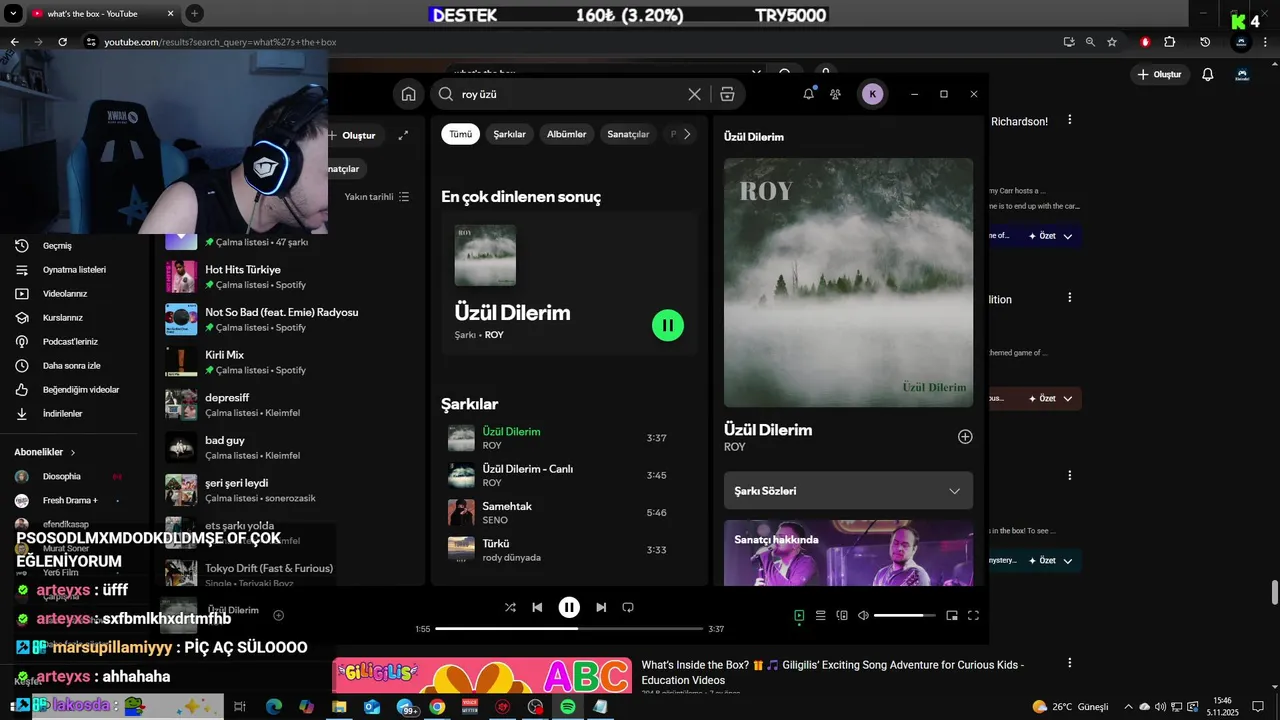Viewport: 1280px width, 720px height.
Task: Clear the Spotify search field with the X
Action: (694, 94)
